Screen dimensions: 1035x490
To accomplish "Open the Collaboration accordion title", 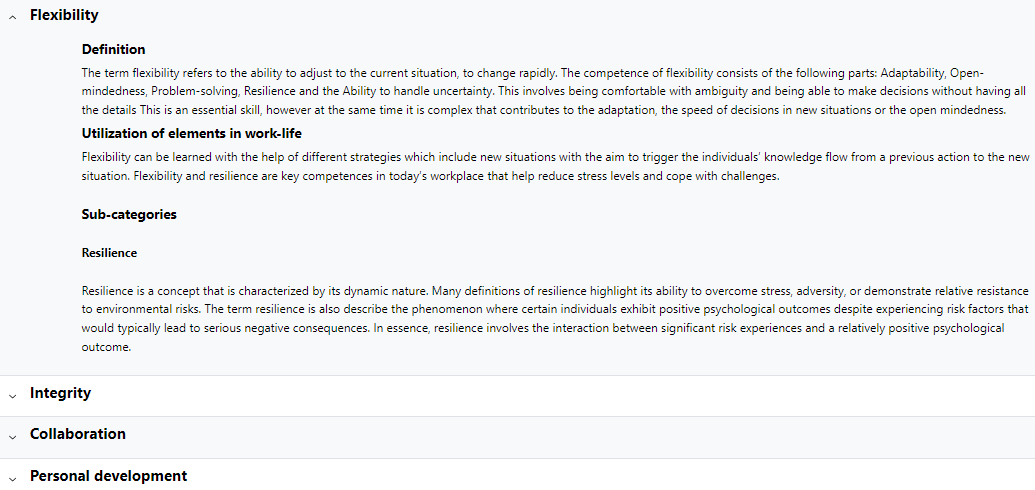I will [x=77, y=434].
